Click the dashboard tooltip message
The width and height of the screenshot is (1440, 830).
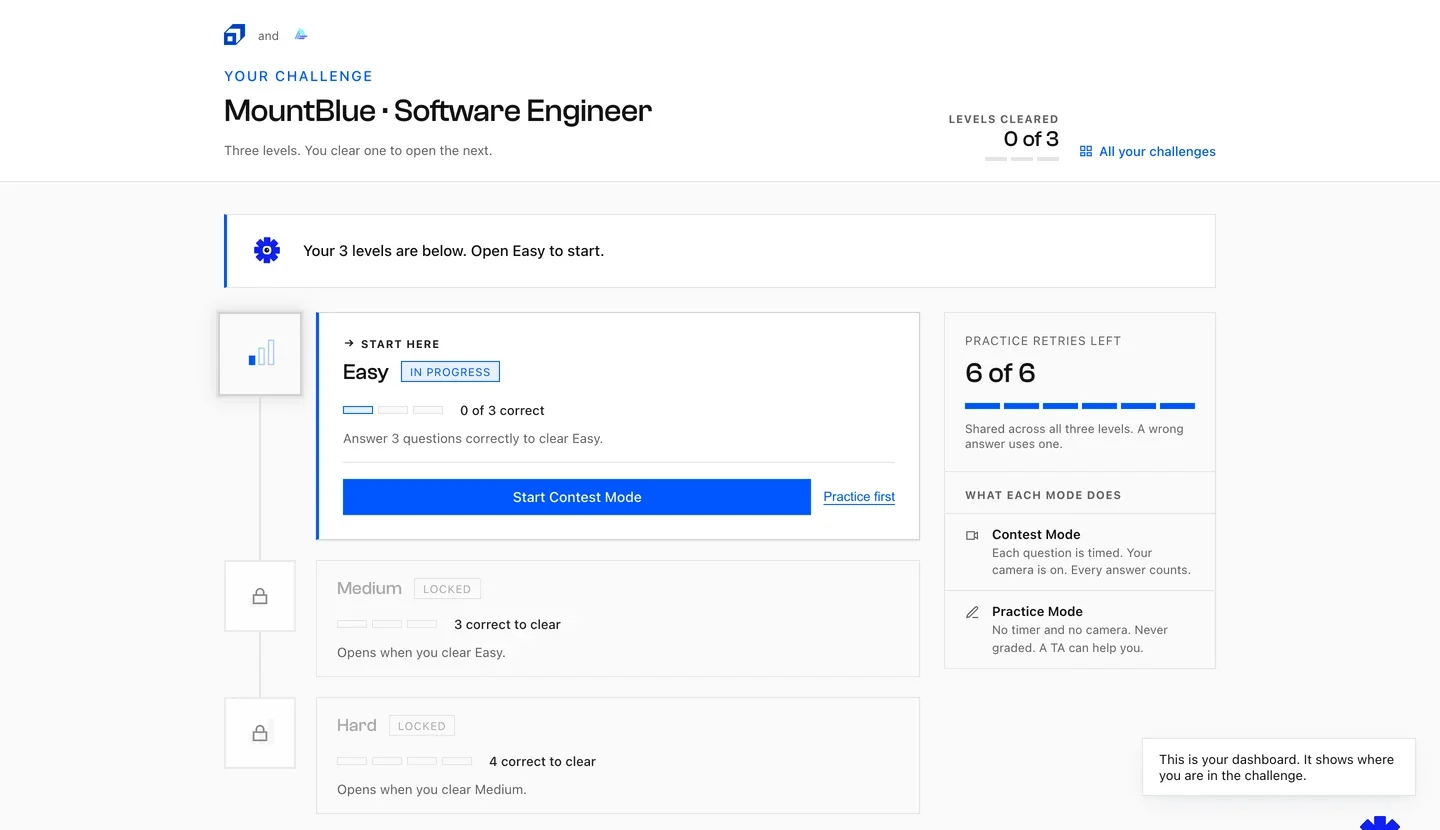pos(1279,767)
